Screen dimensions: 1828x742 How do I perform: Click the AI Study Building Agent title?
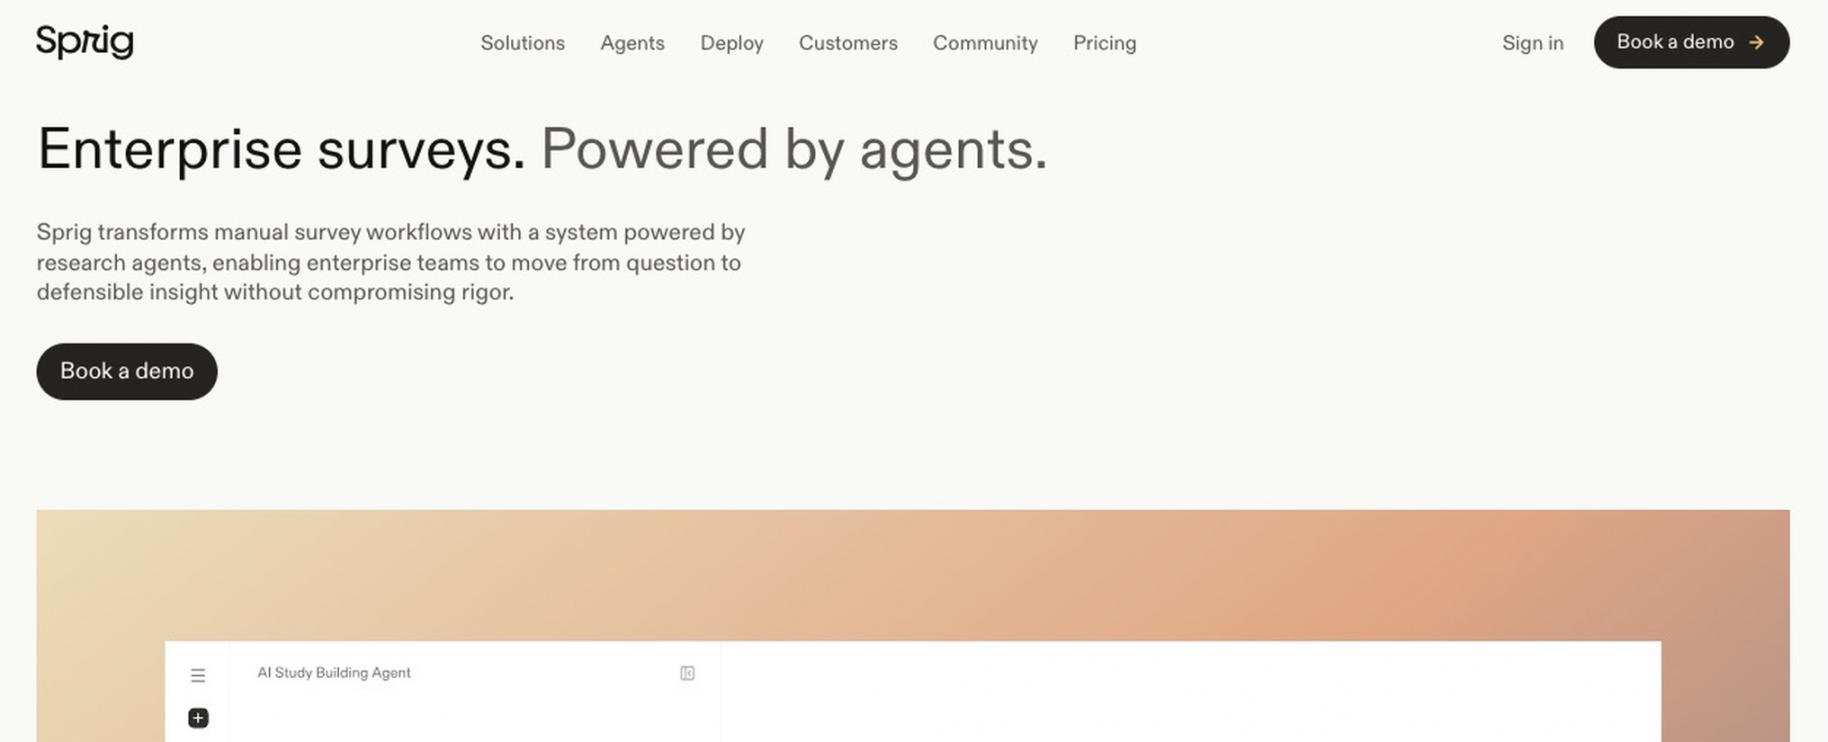pos(334,673)
